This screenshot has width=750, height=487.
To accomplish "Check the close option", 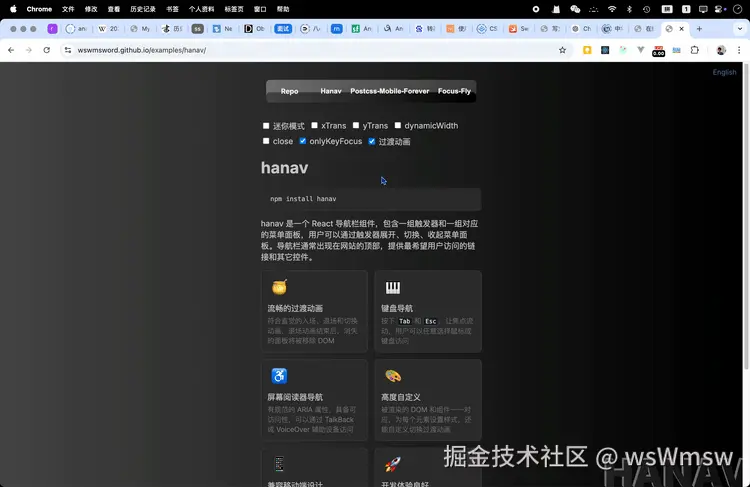I will [266, 141].
